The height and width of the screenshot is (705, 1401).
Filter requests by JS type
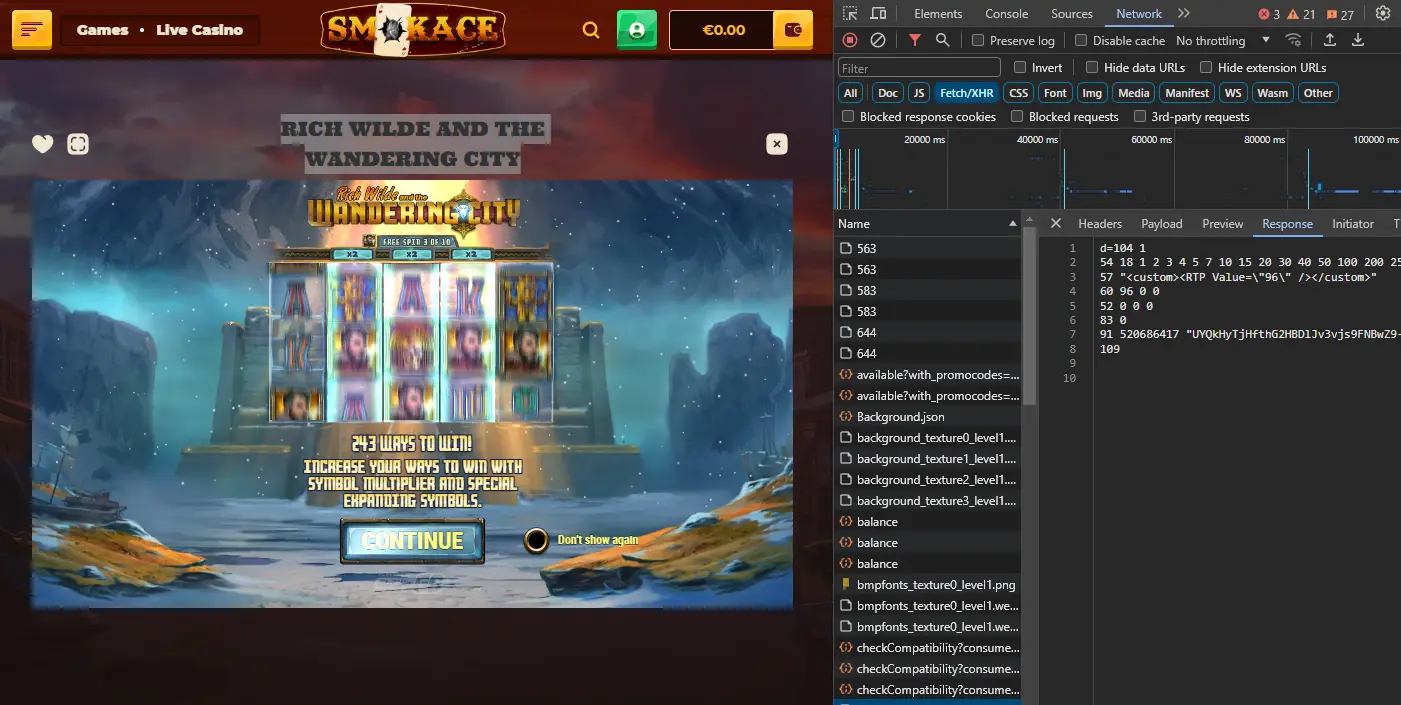(919, 93)
